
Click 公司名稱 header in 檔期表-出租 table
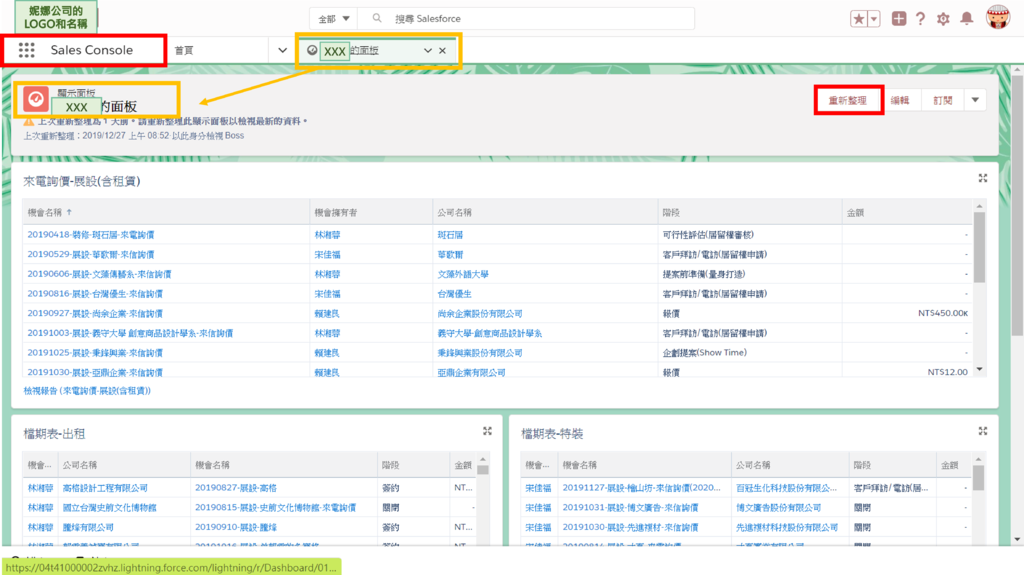(x=80, y=465)
